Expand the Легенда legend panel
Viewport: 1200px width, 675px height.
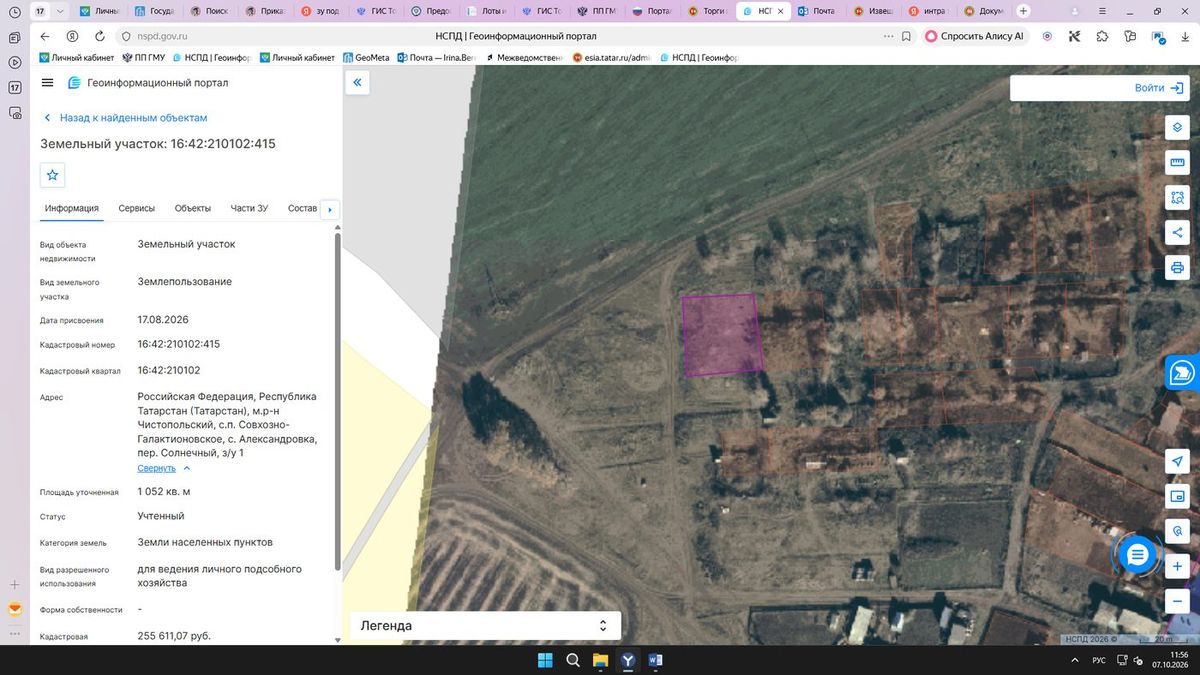click(x=484, y=626)
